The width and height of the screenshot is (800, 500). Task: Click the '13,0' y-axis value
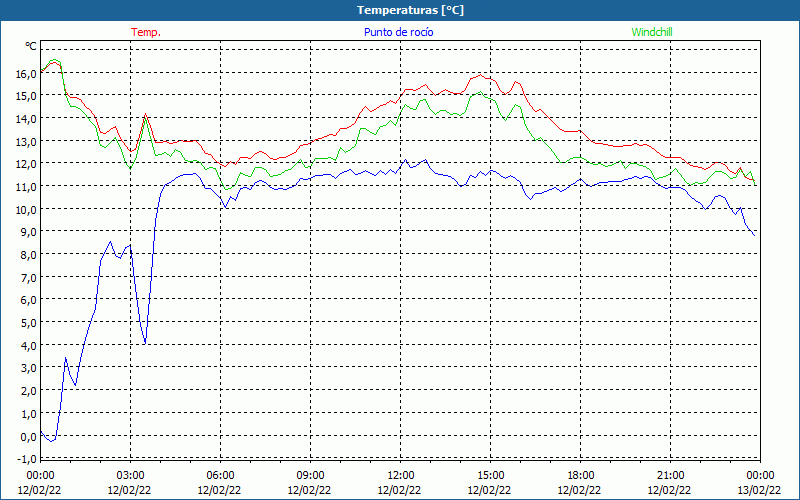tap(26, 141)
